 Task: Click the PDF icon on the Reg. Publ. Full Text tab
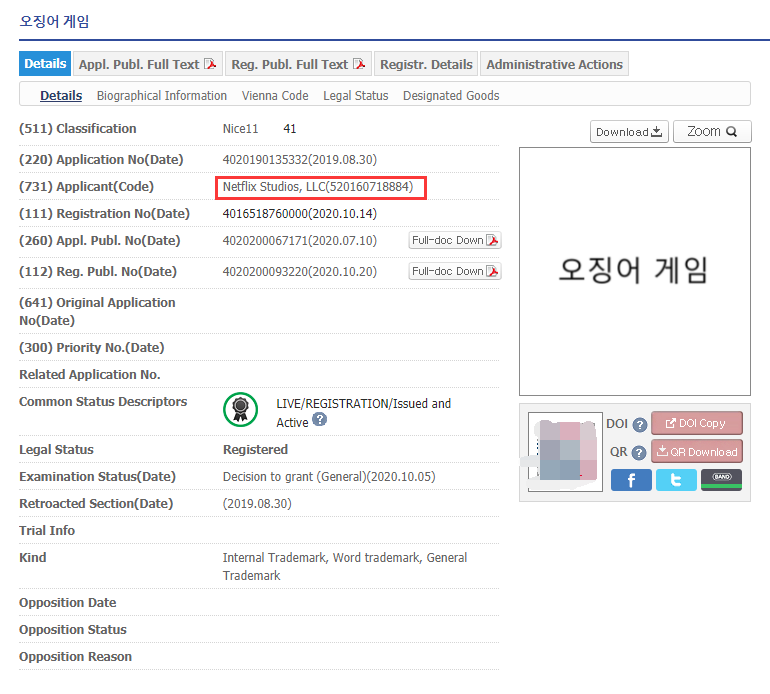point(359,64)
